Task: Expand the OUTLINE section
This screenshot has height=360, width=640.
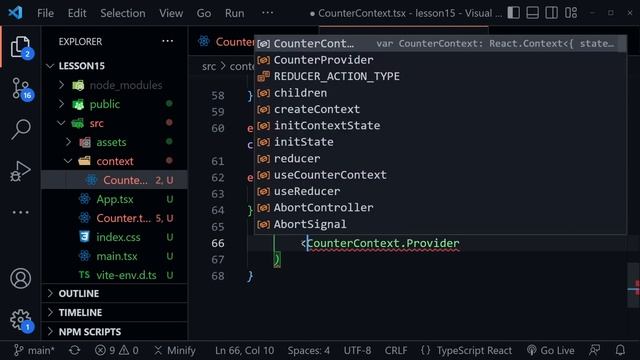Action: coord(114,293)
